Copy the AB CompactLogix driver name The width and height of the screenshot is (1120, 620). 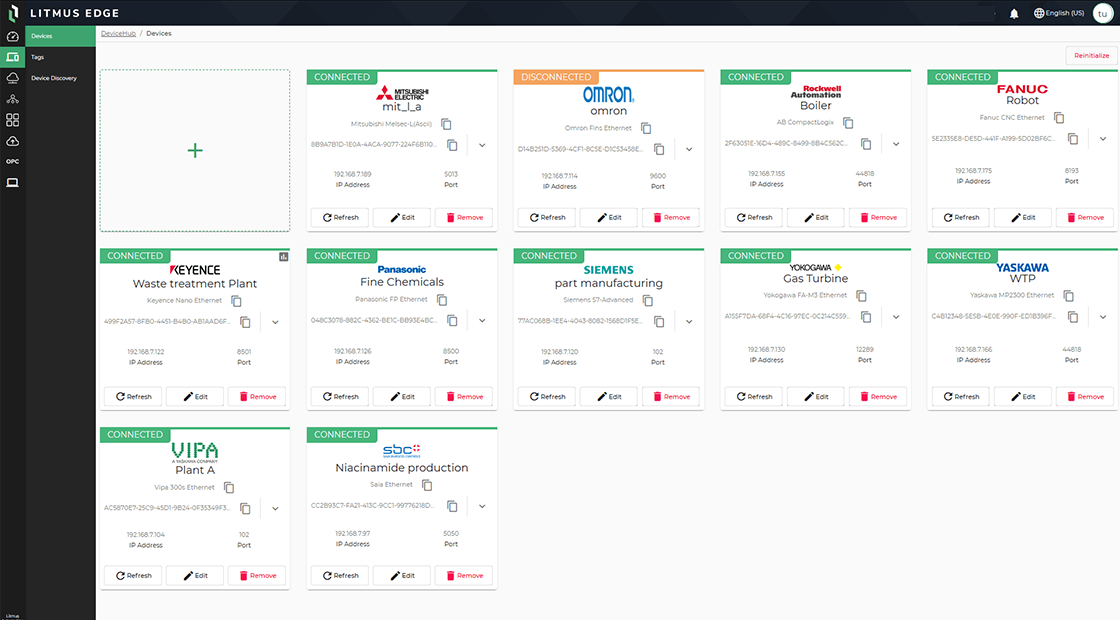coord(848,123)
